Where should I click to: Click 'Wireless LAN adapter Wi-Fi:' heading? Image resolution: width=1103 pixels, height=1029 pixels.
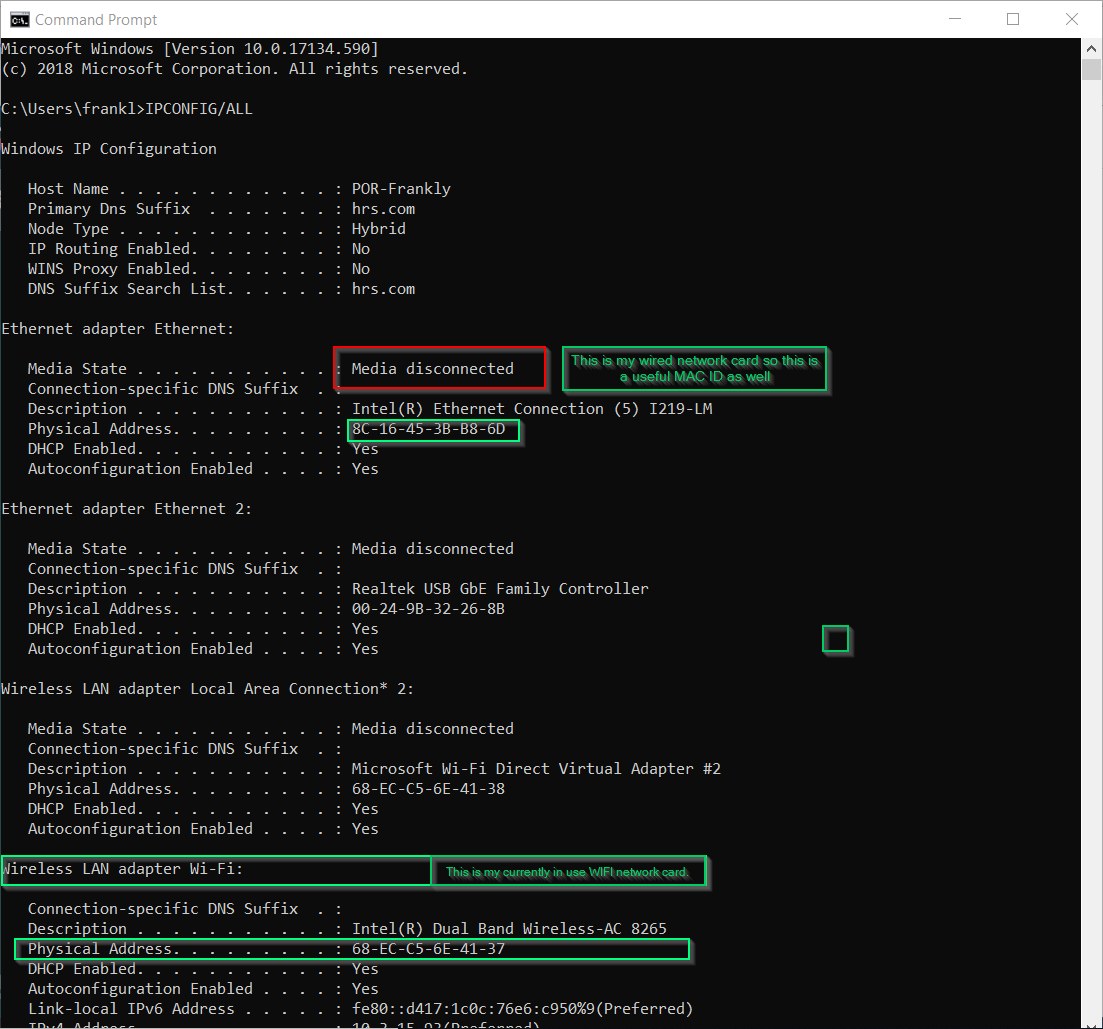[122, 869]
